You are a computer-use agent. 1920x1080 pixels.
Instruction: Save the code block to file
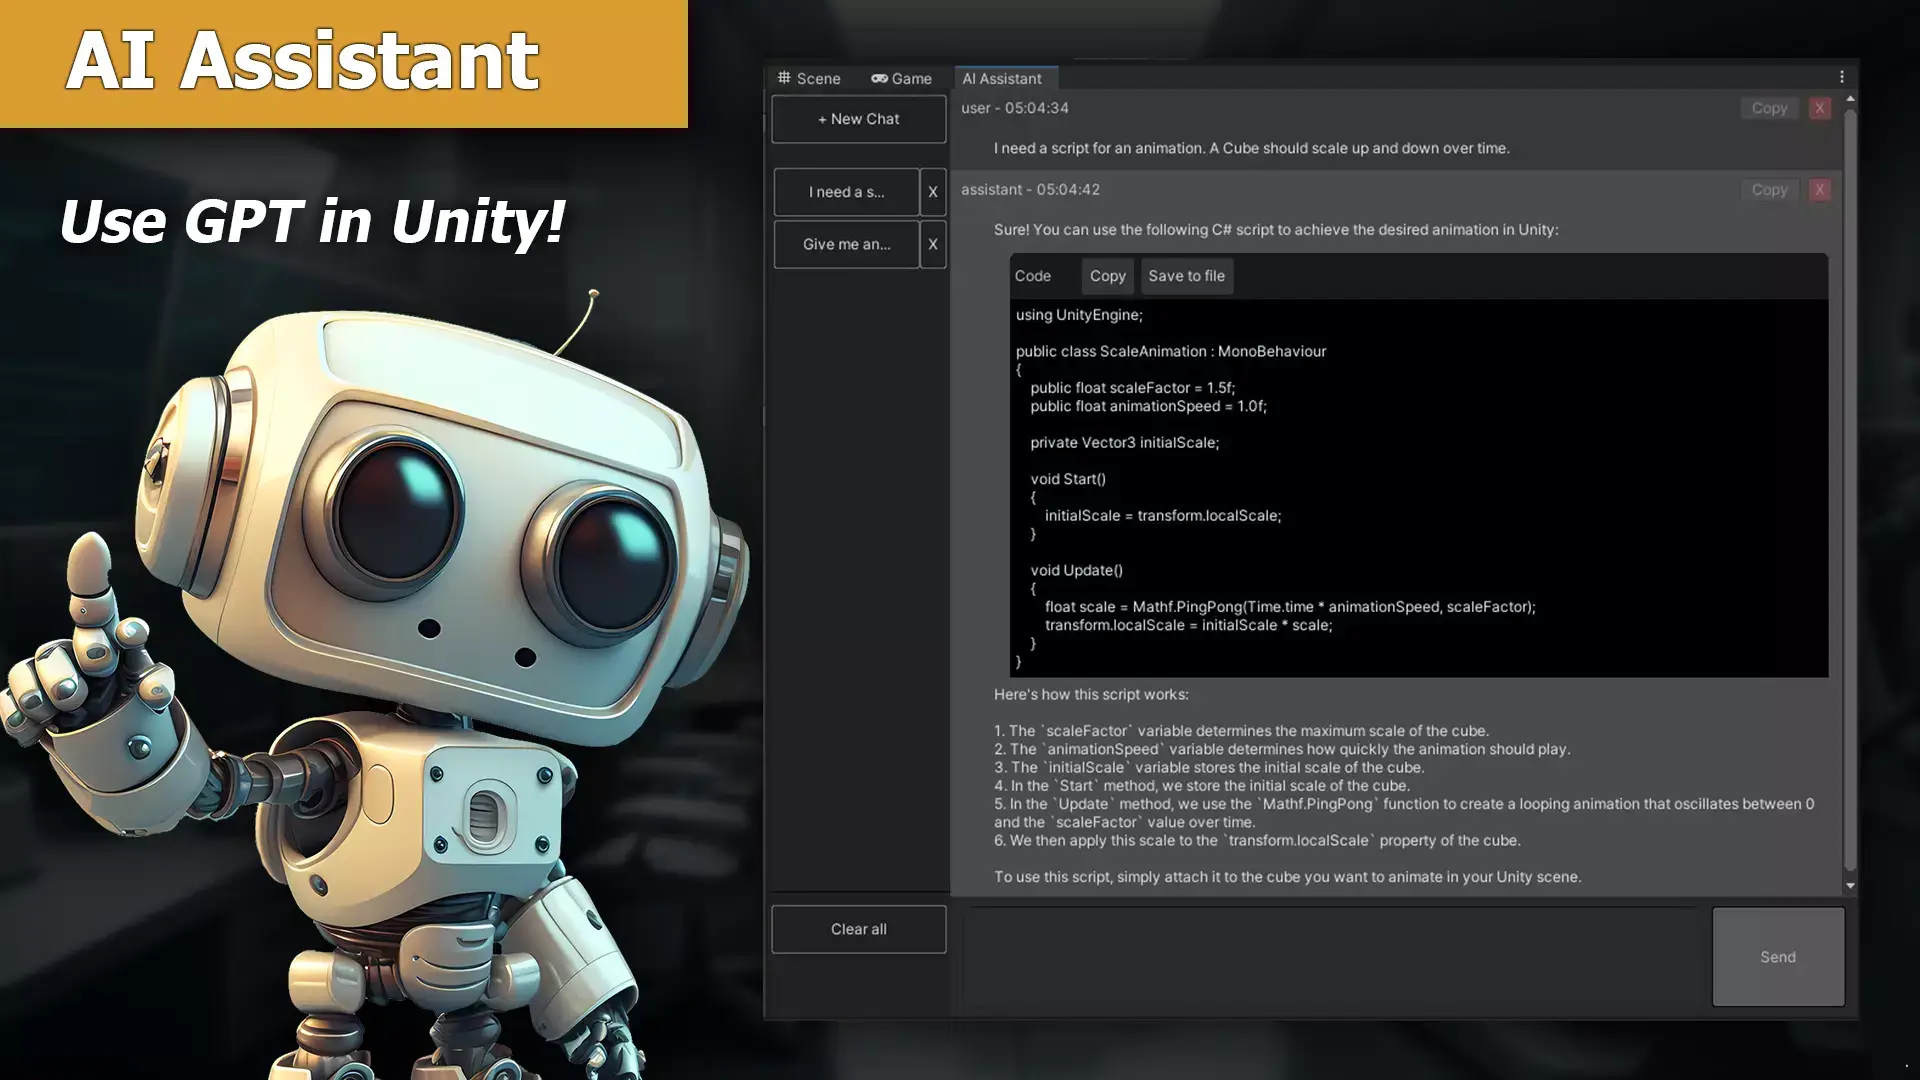1186,276
